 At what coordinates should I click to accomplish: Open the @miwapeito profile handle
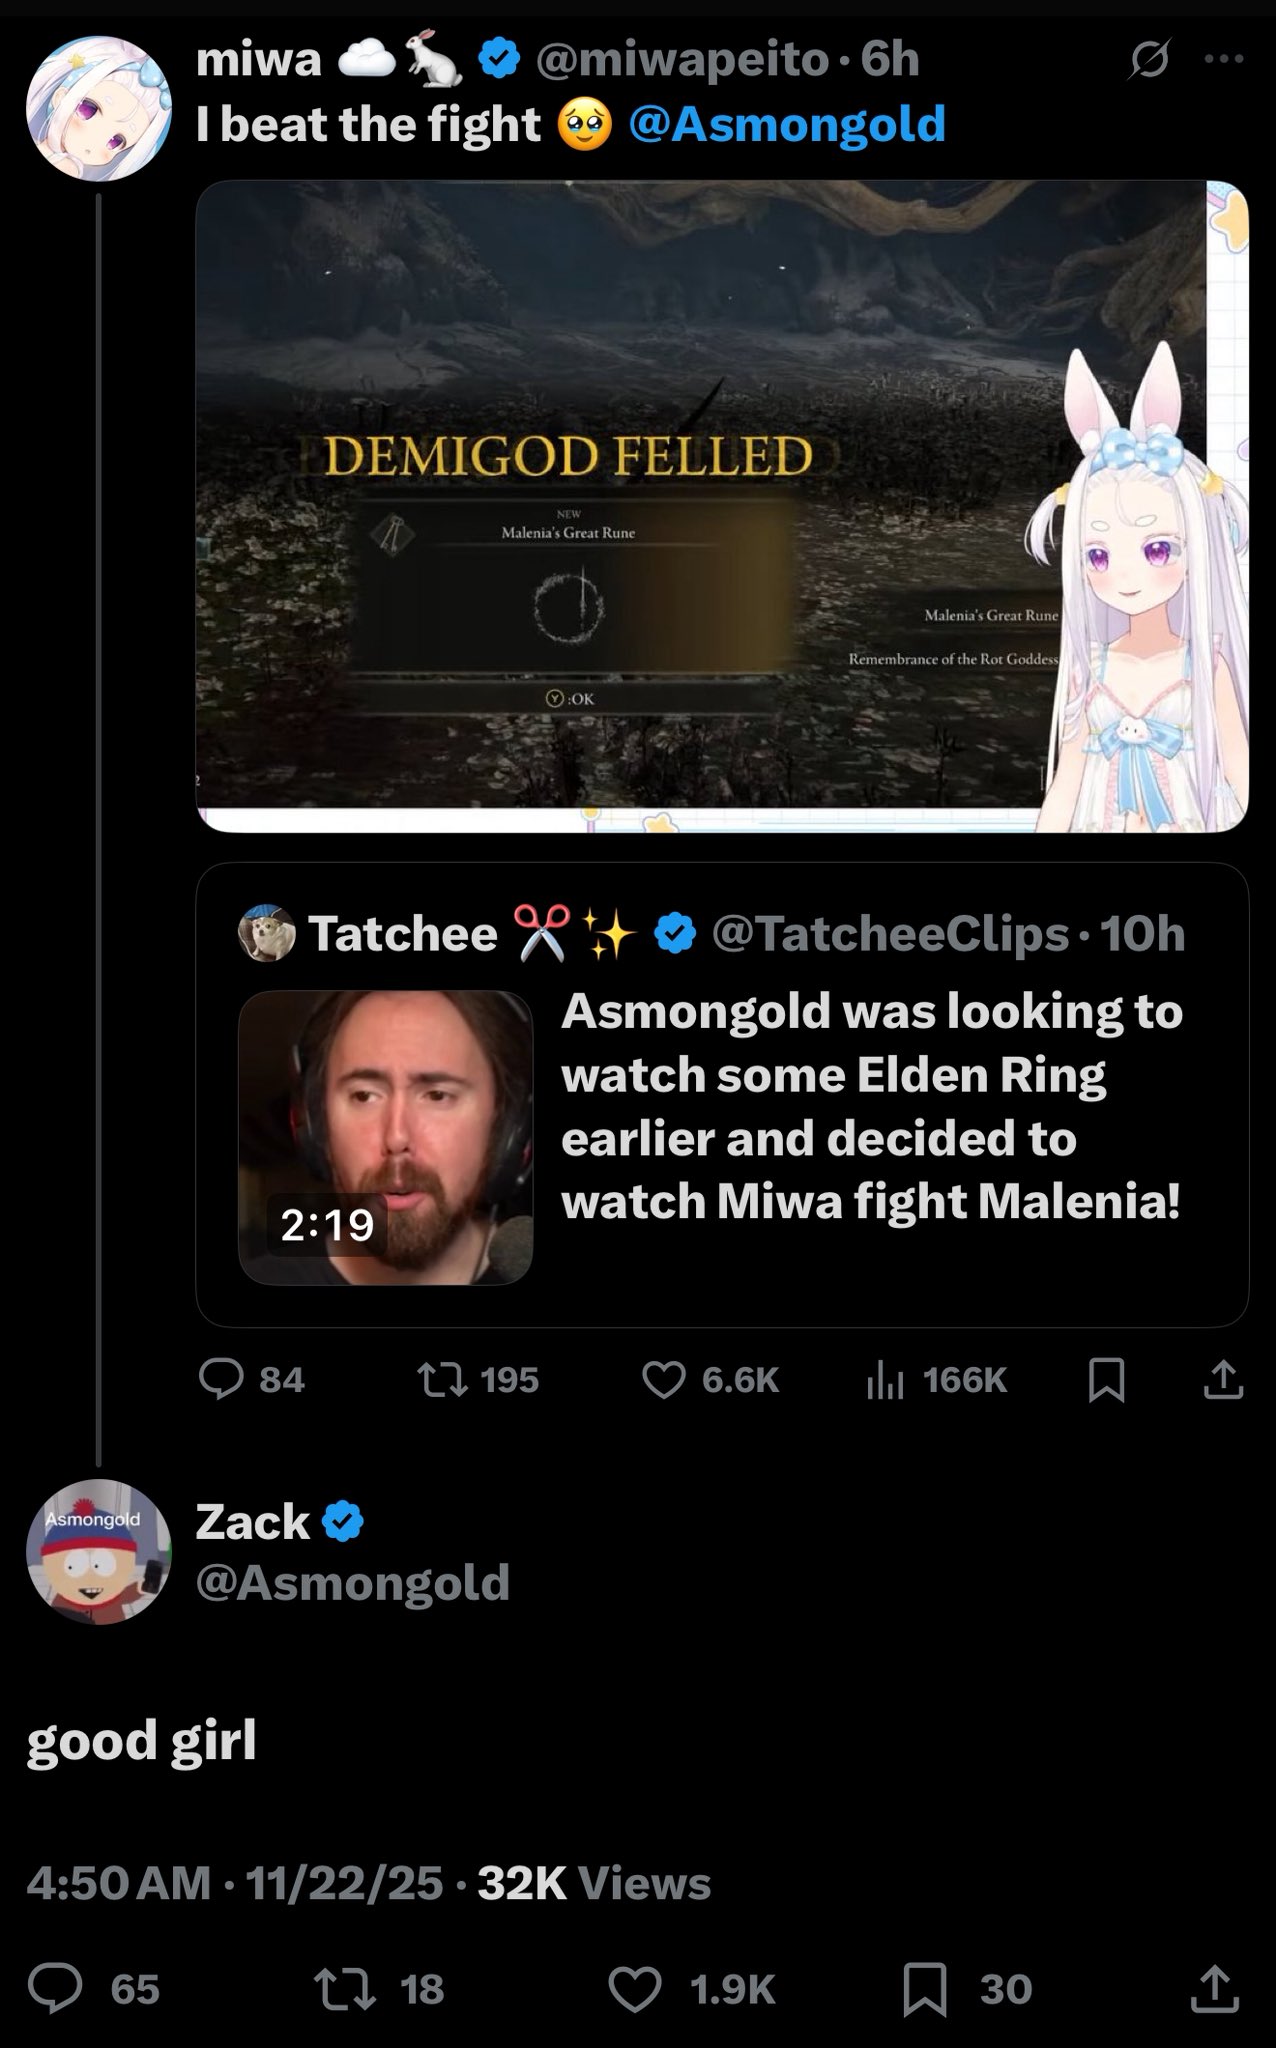(x=682, y=61)
